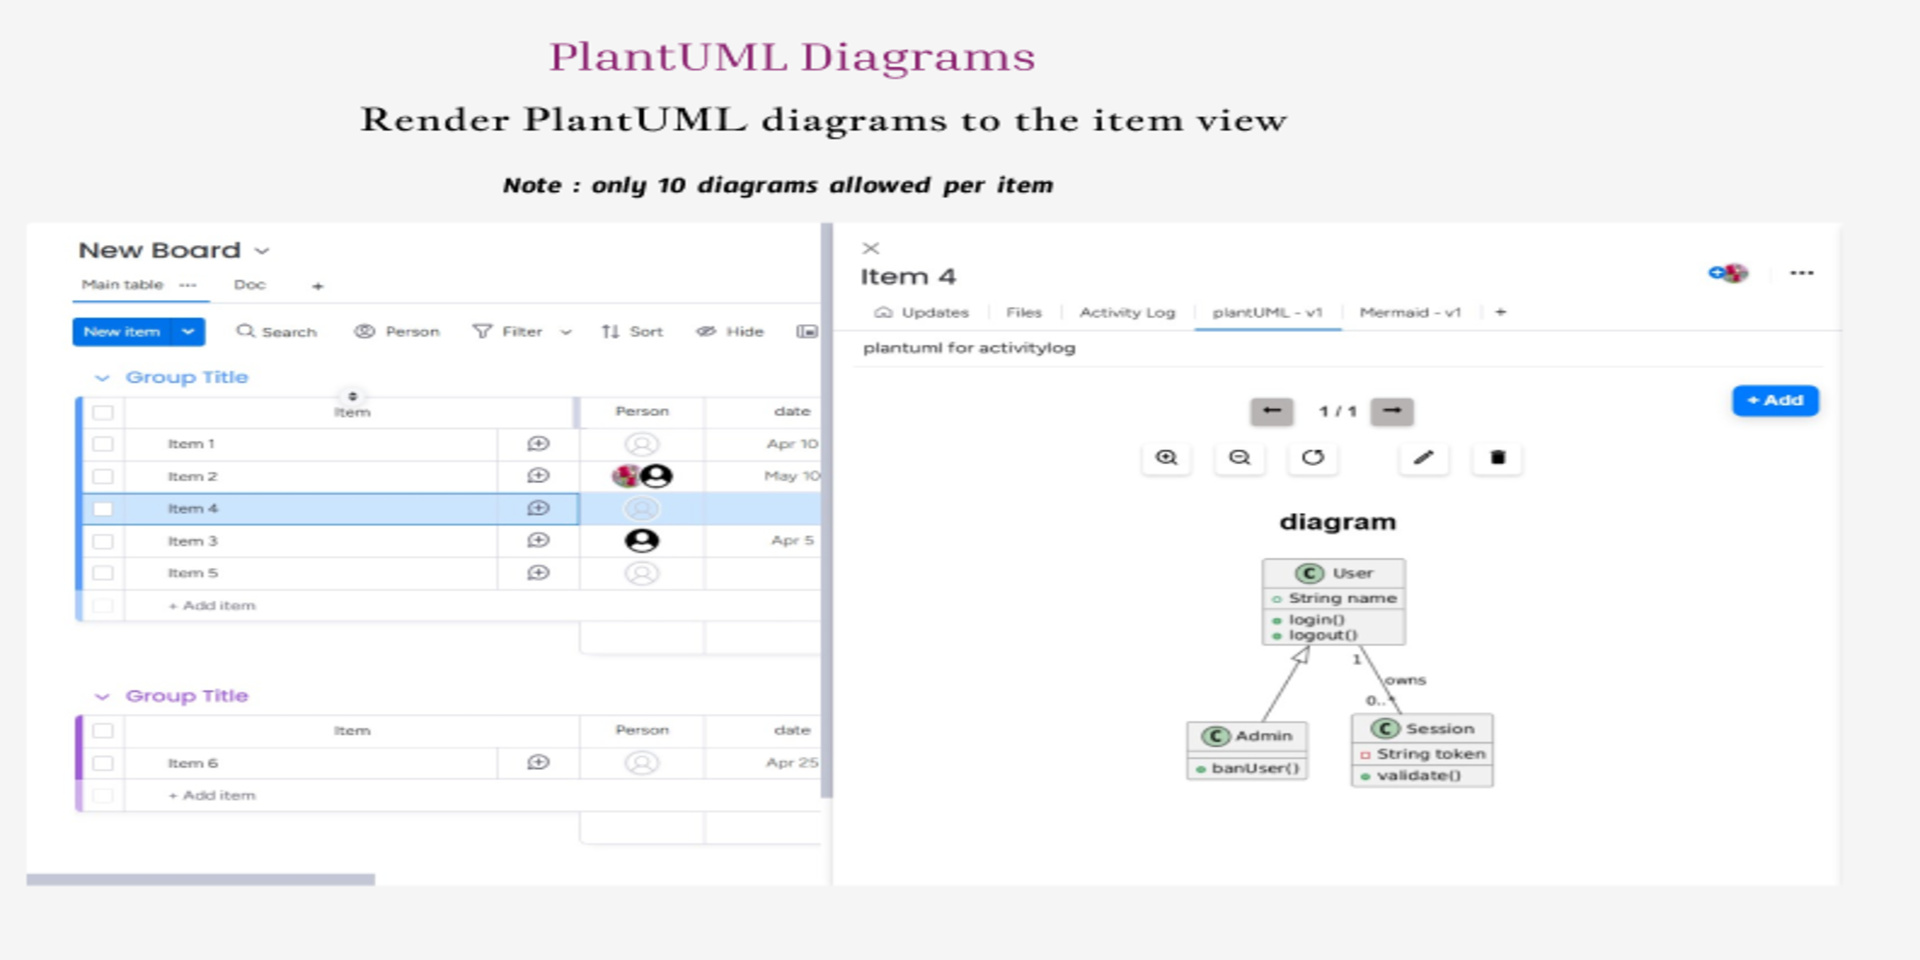Select the plantUML - v1 tab
Viewport: 1920px width, 960px height.
coord(1267,312)
